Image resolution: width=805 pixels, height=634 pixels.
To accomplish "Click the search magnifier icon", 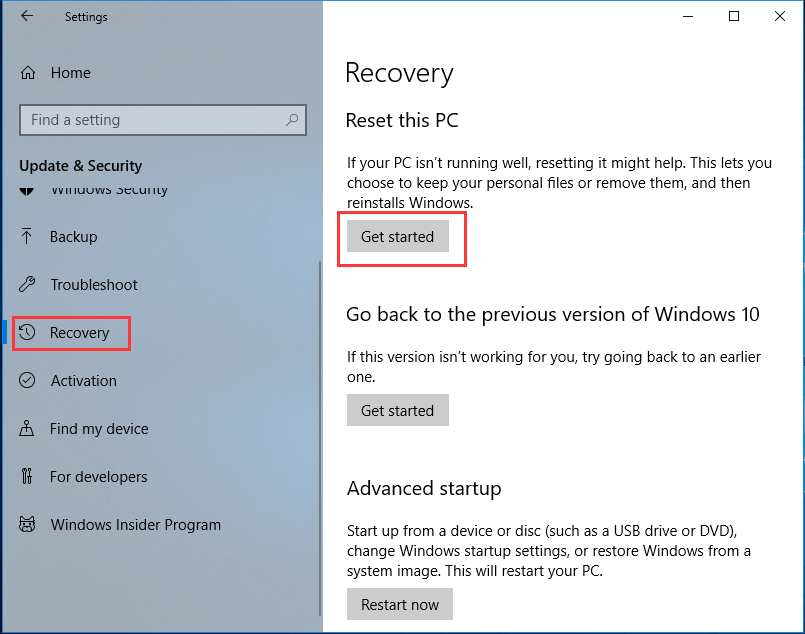I will pyautogui.click(x=292, y=120).
